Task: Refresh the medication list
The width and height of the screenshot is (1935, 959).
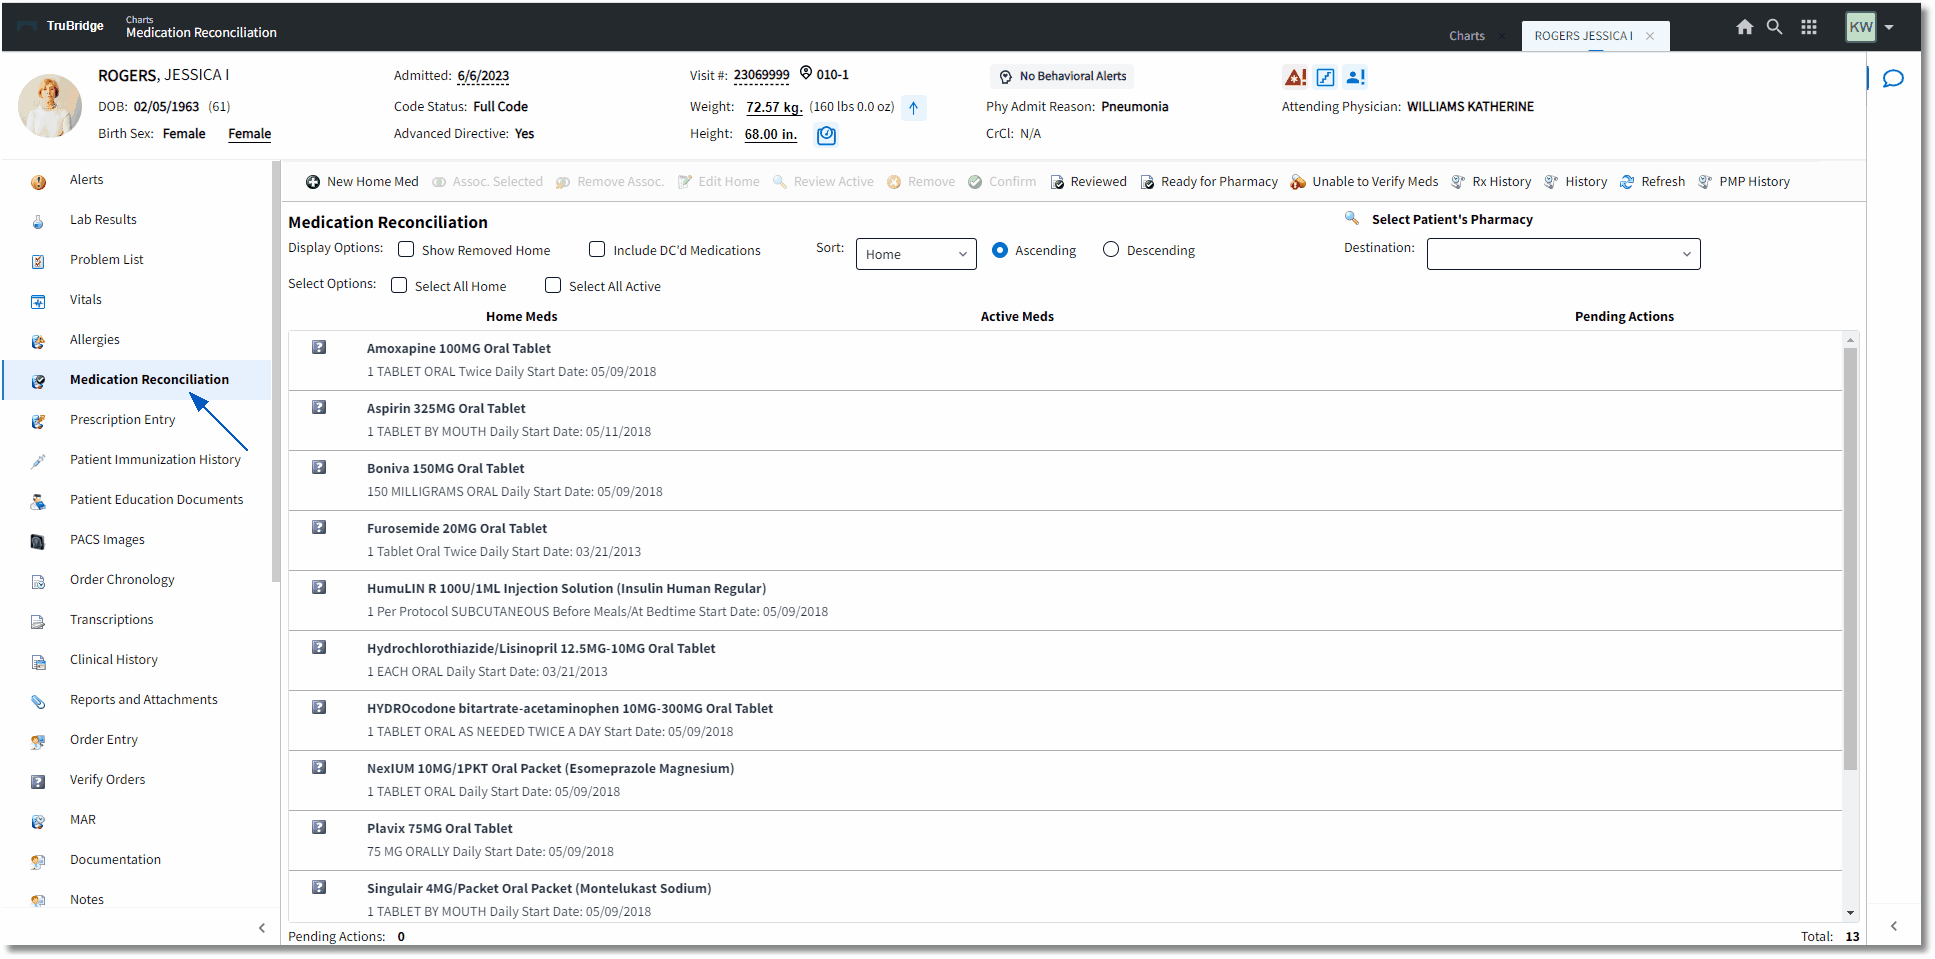Action: (1652, 182)
